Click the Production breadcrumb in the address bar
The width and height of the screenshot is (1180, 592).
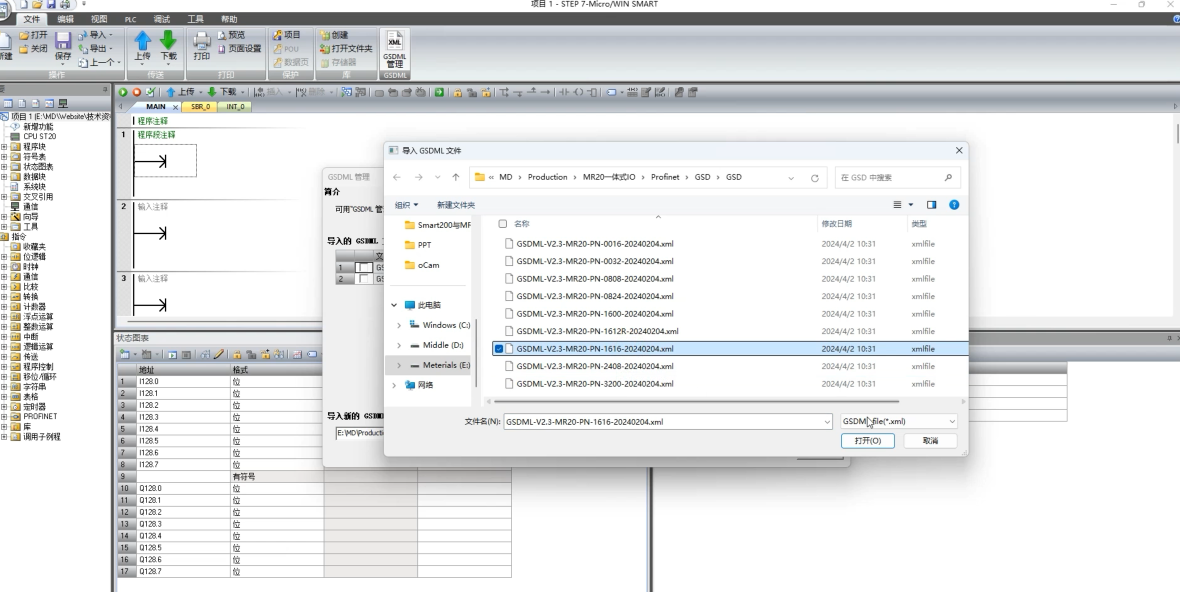[547, 178]
